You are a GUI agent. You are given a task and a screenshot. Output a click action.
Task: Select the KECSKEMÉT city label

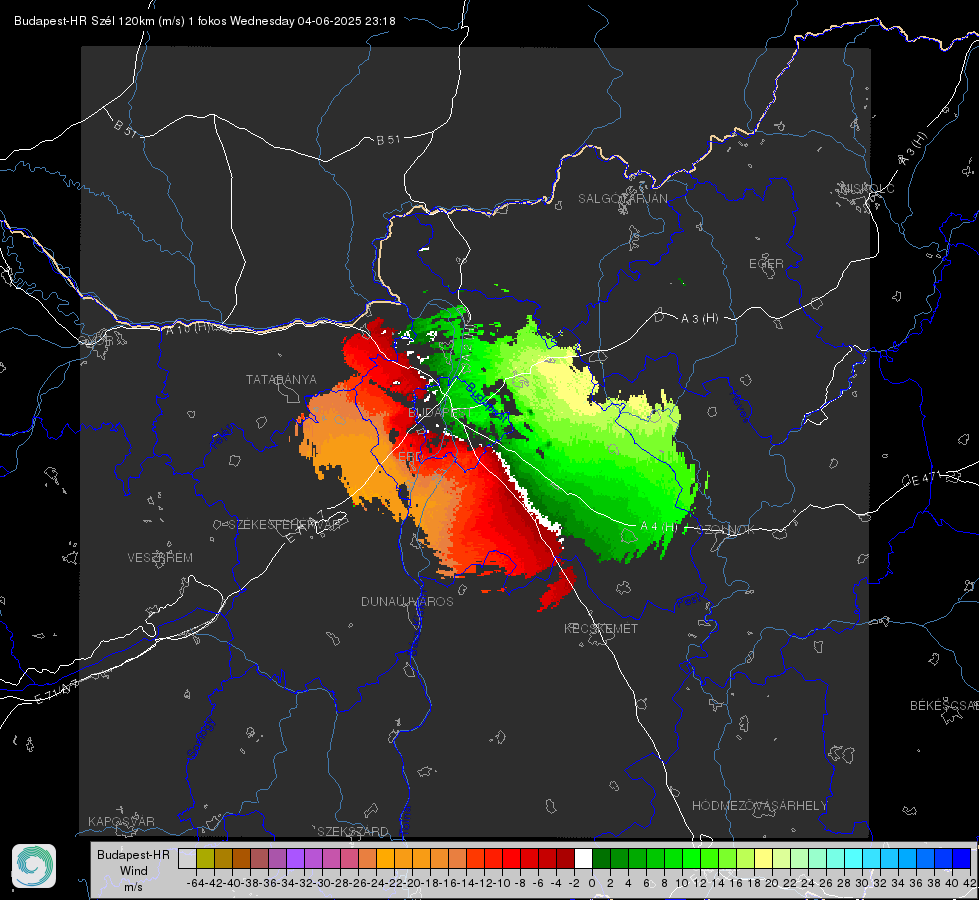(x=601, y=628)
